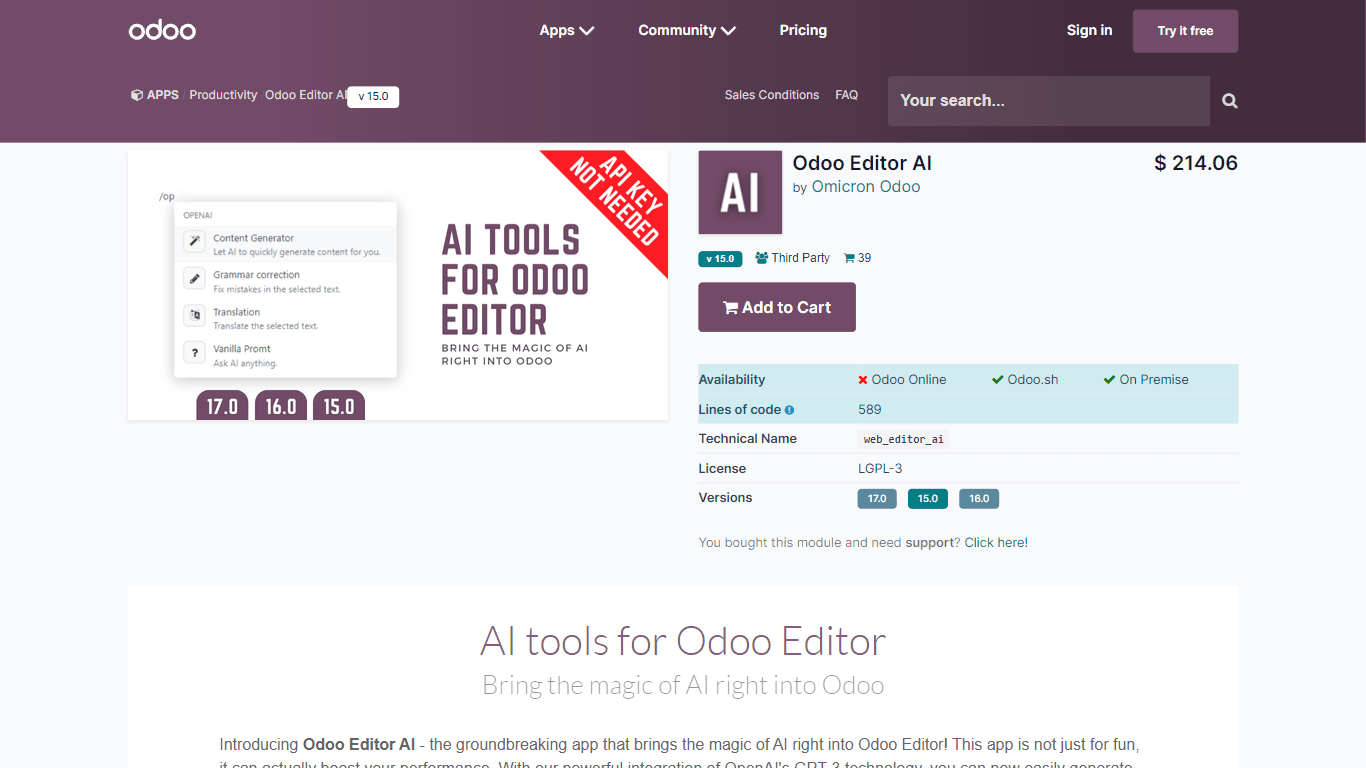Switch to version 16.0
This screenshot has width=1366, height=768.
click(x=979, y=498)
